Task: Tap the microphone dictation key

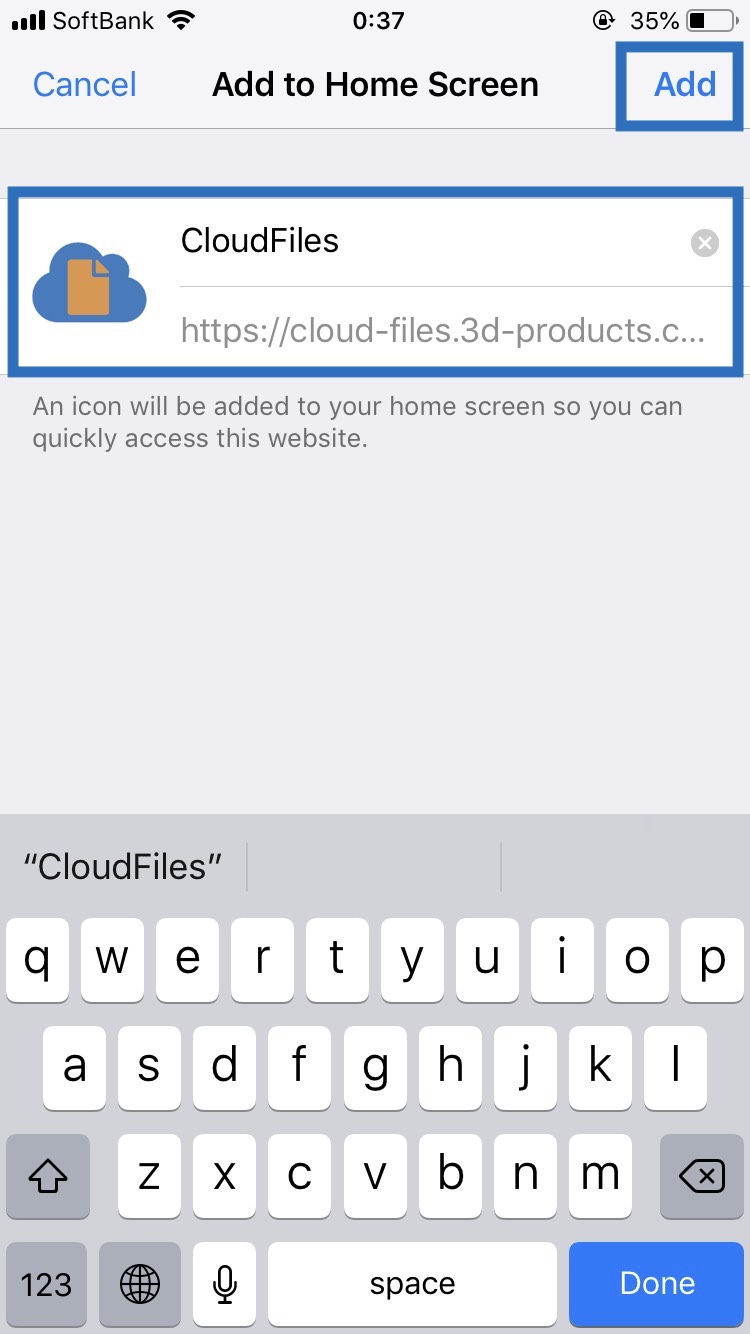Action: 226,1283
